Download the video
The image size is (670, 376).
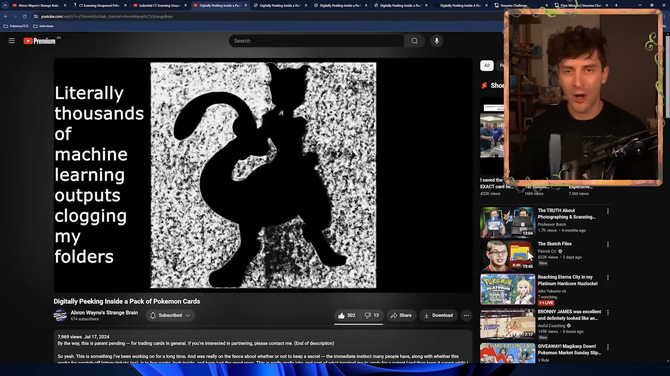[438, 315]
